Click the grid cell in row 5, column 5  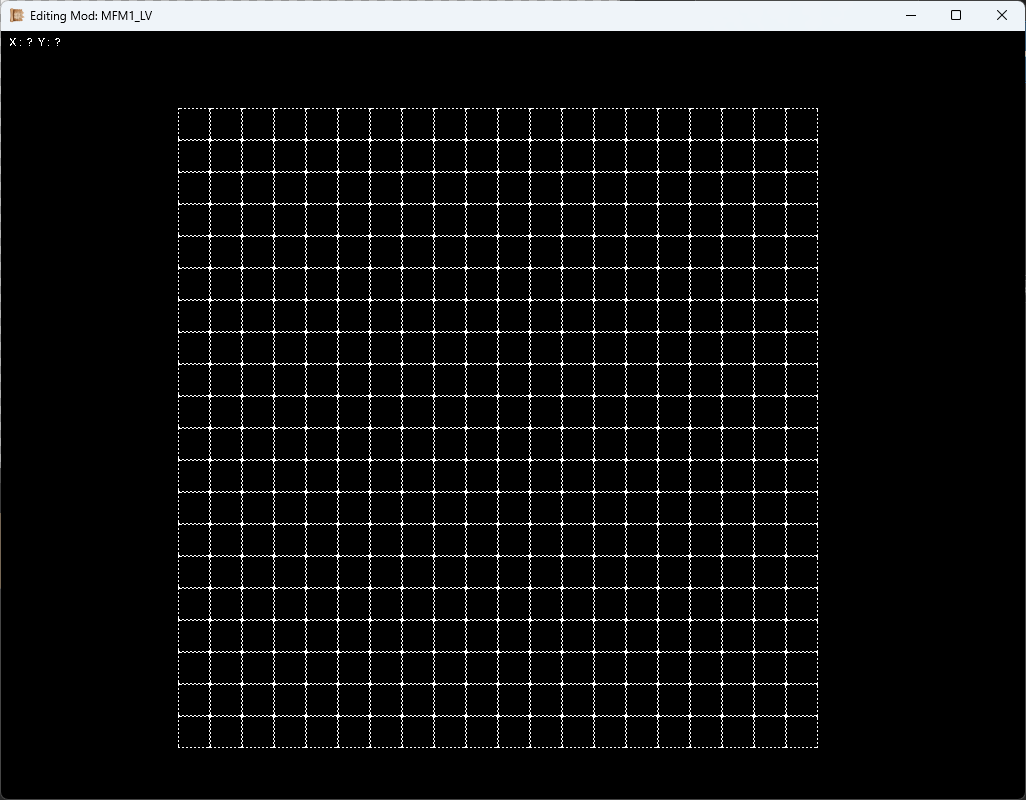[322, 252]
